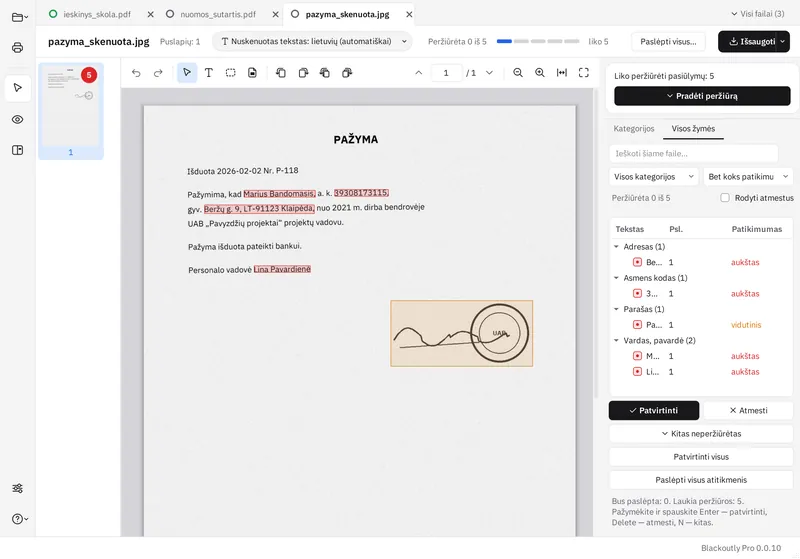The height and width of the screenshot is (559, 800).
Task: Open the settings sliders icon in sidebar
Action: (x=17, y=488)
